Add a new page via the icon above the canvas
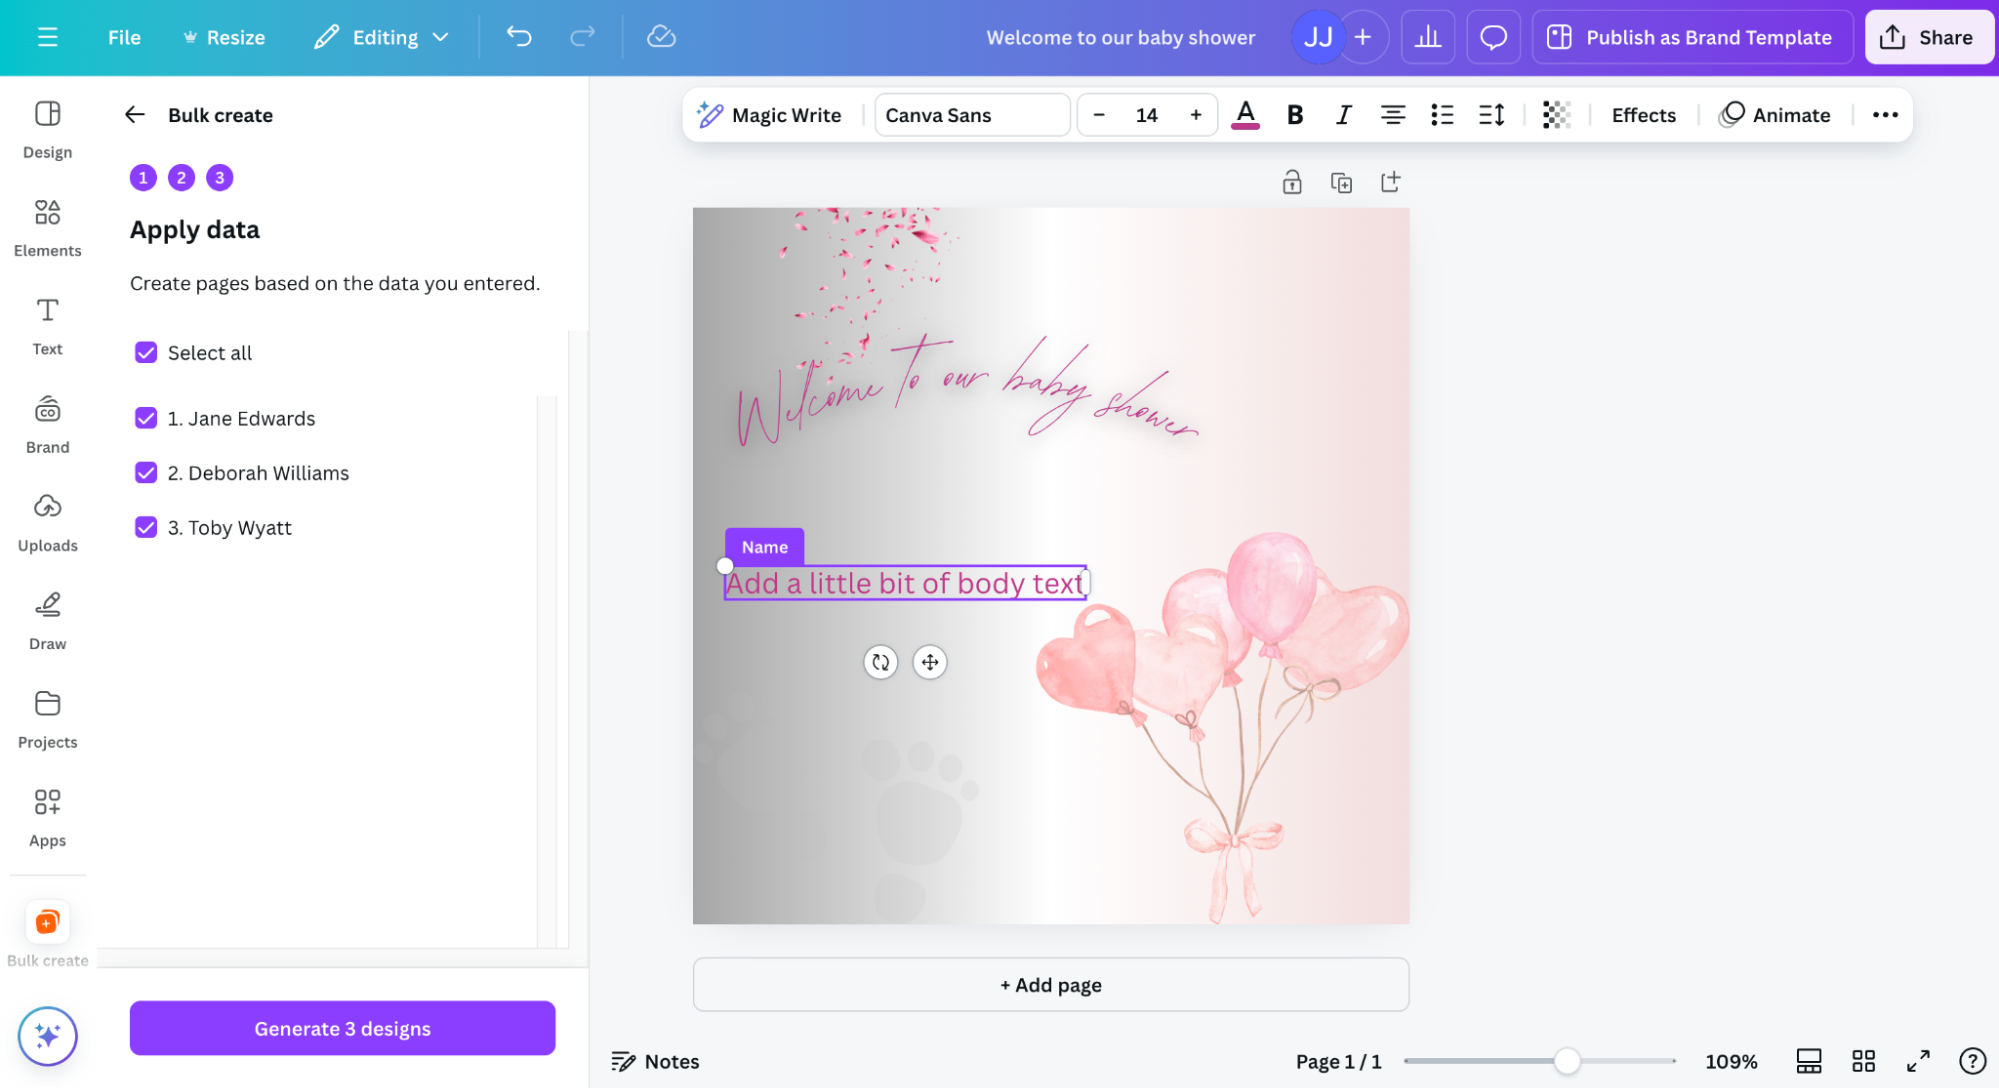Image resolution: width=1999 pixels, height=1089 pixels. [x=1390, y=182]
